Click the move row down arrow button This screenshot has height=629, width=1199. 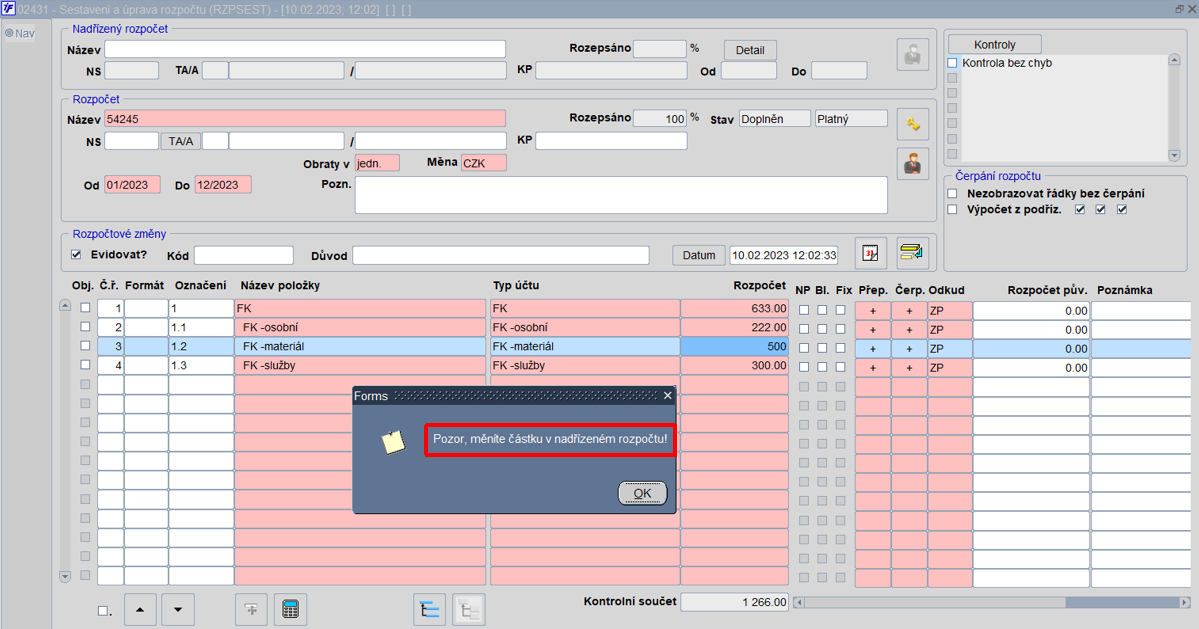(x=178, y=610)
